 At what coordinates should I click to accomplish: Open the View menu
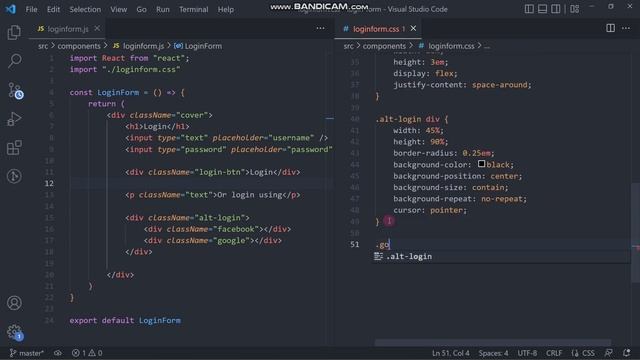tap(118, 9)
